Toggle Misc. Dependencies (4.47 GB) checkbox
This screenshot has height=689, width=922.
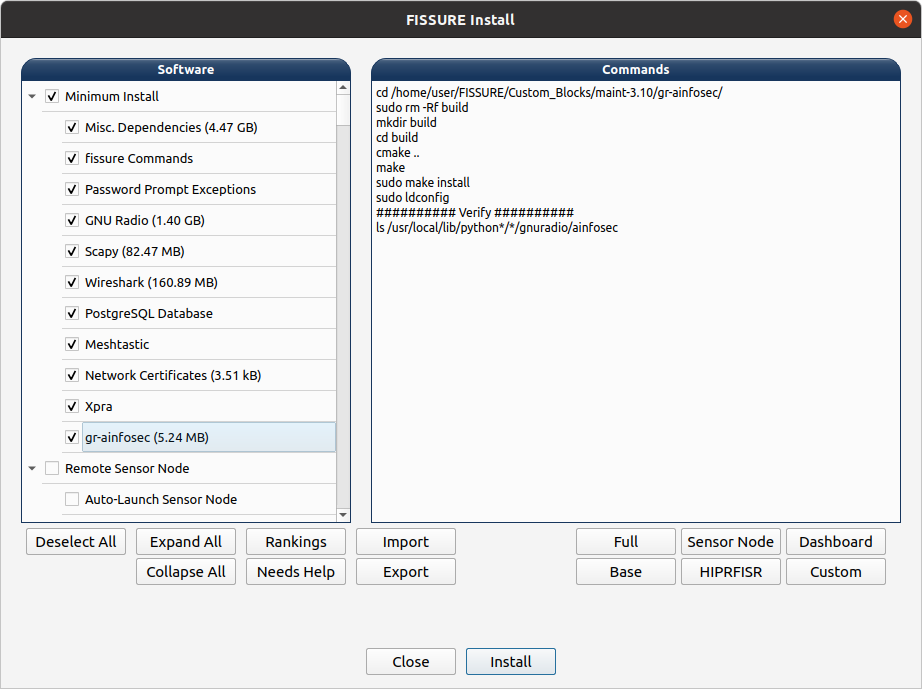[72, 128]
